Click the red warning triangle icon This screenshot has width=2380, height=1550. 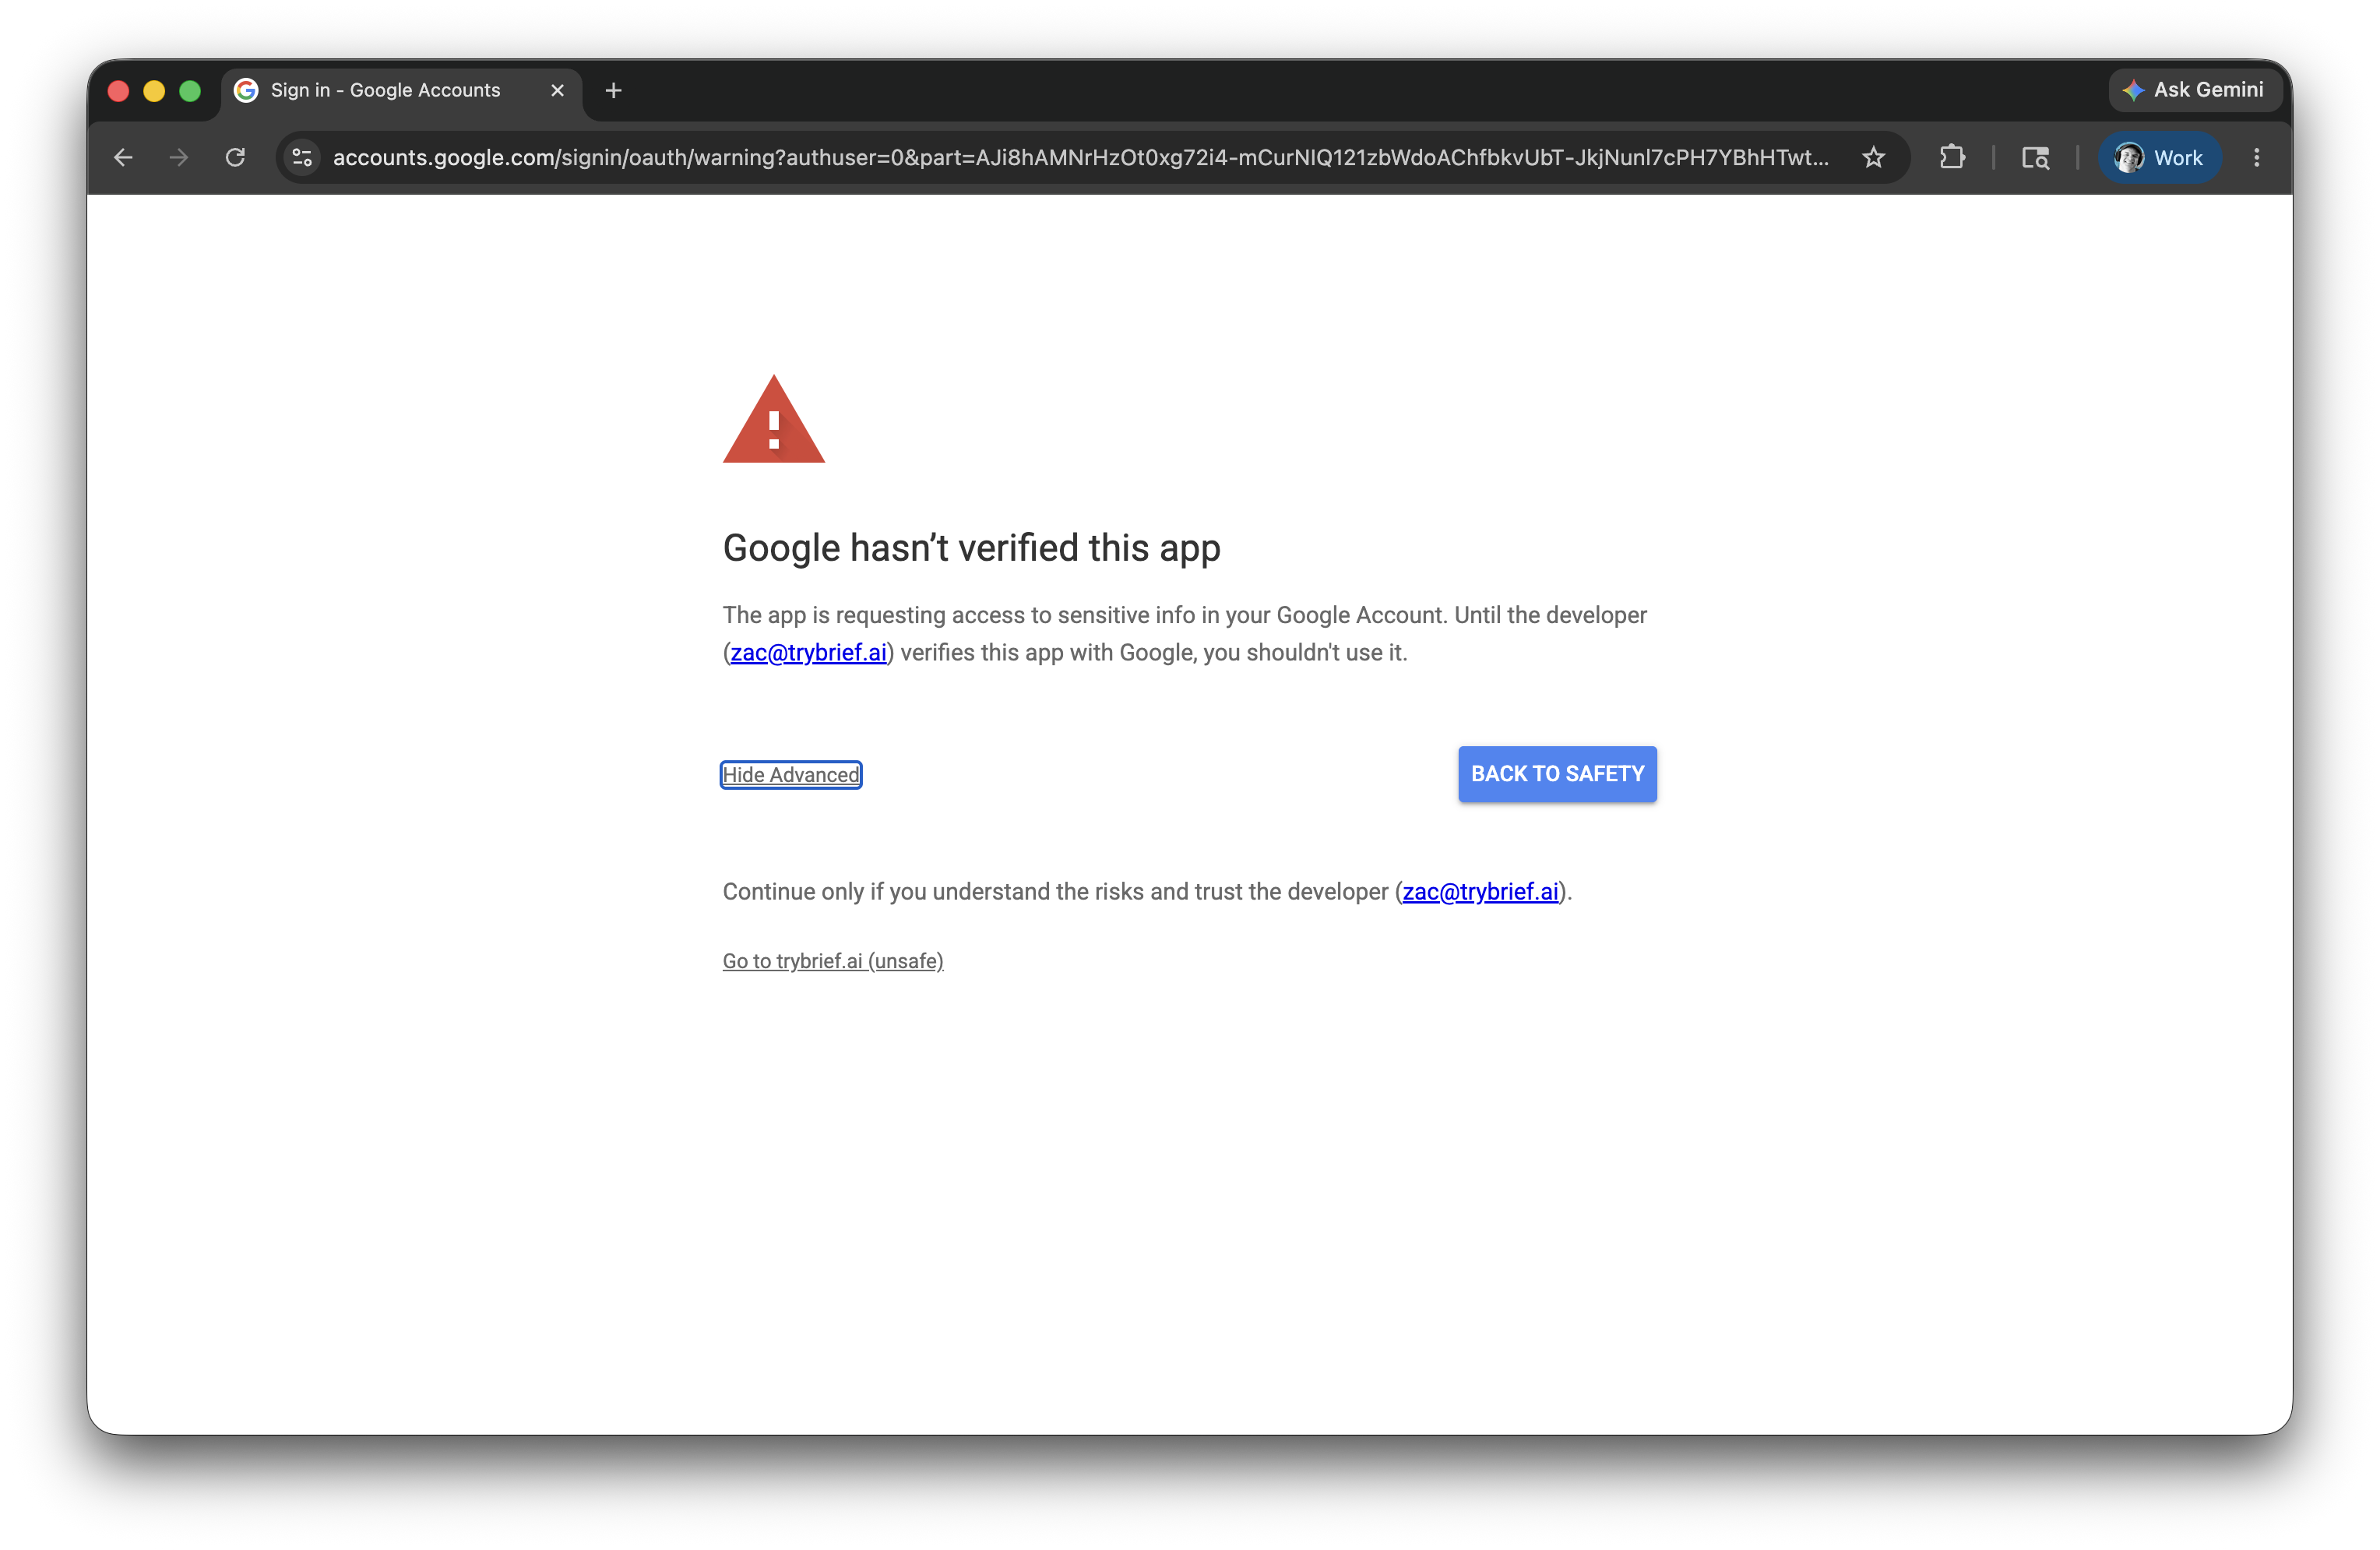pos(774,419)
